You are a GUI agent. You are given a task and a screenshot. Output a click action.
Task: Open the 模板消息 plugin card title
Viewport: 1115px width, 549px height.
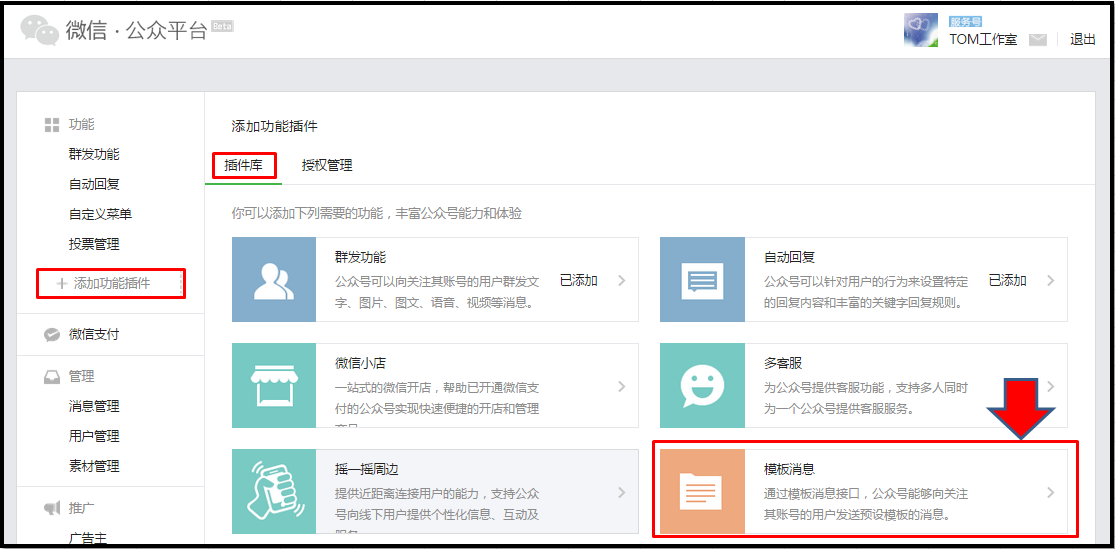coord(789,469)
